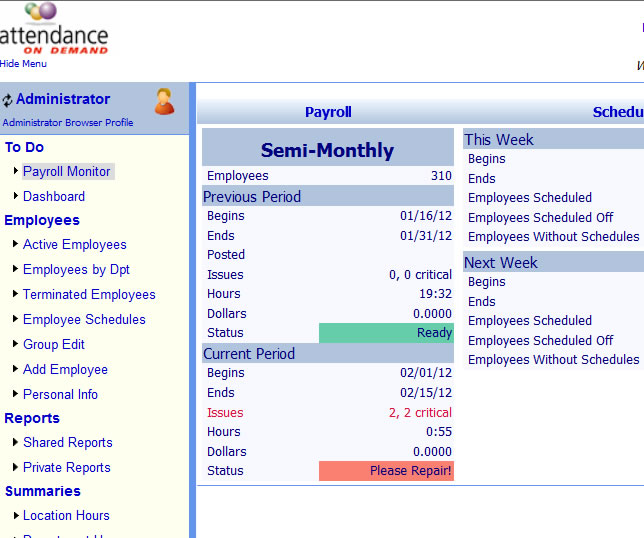Click the '0, 0 critical' issues value
Image resolution: width=644 pixels, height=538 pixels.
(x=420, y=274)
